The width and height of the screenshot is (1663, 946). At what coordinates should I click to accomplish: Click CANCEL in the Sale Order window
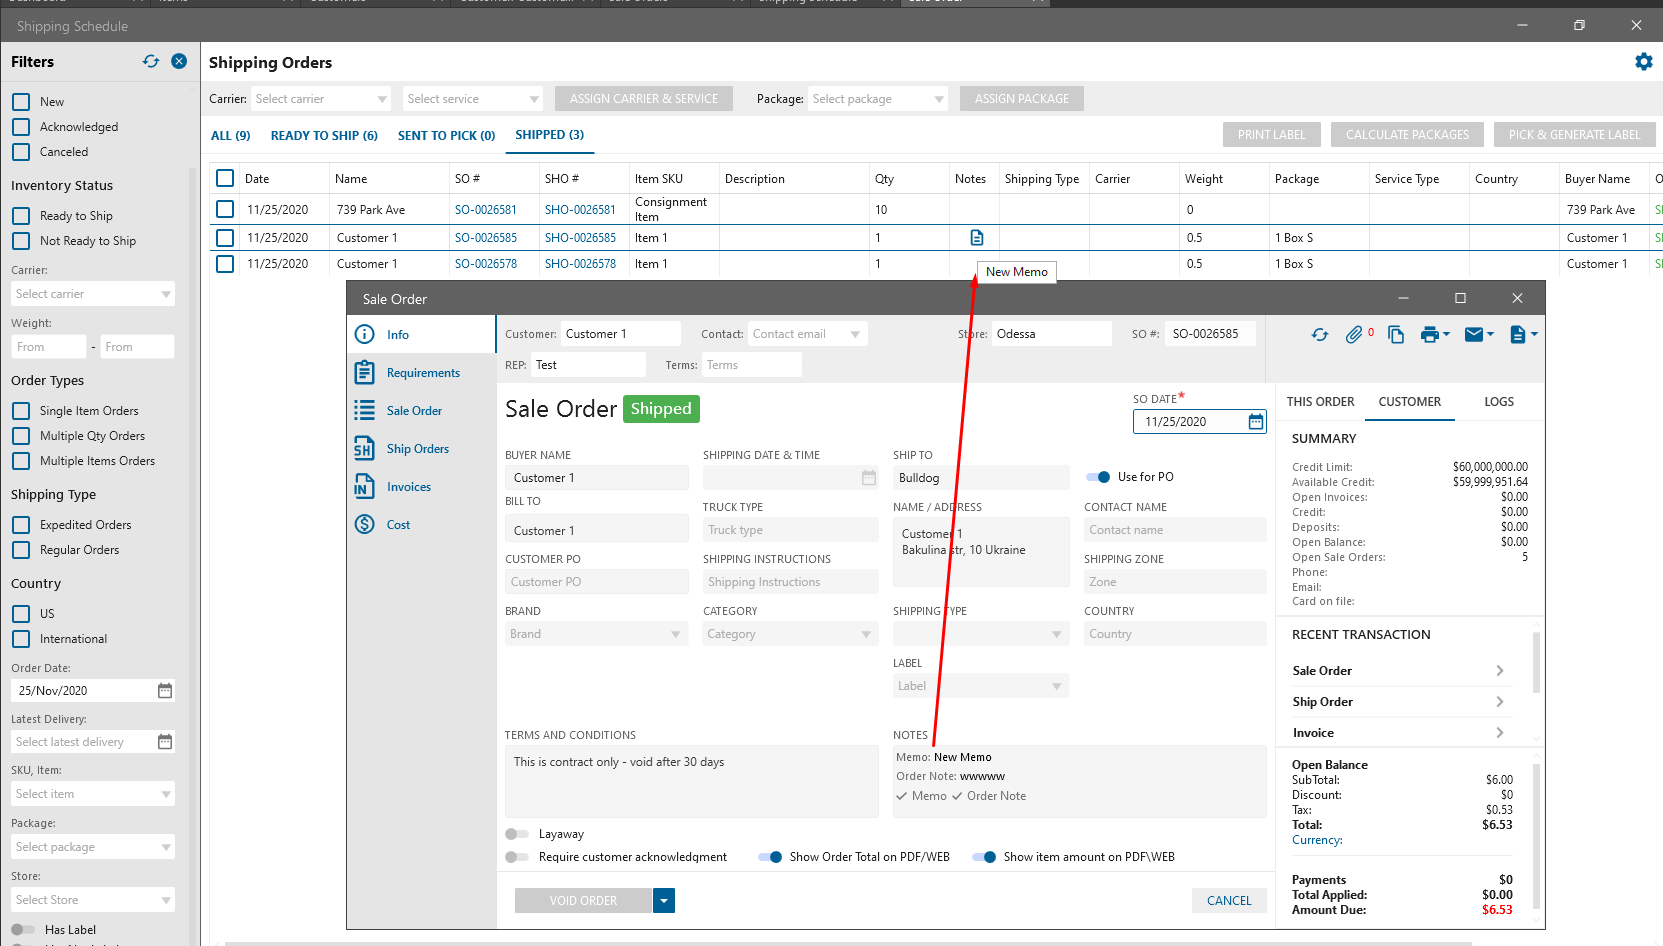pyautogui.click(x=1229, y=901)
